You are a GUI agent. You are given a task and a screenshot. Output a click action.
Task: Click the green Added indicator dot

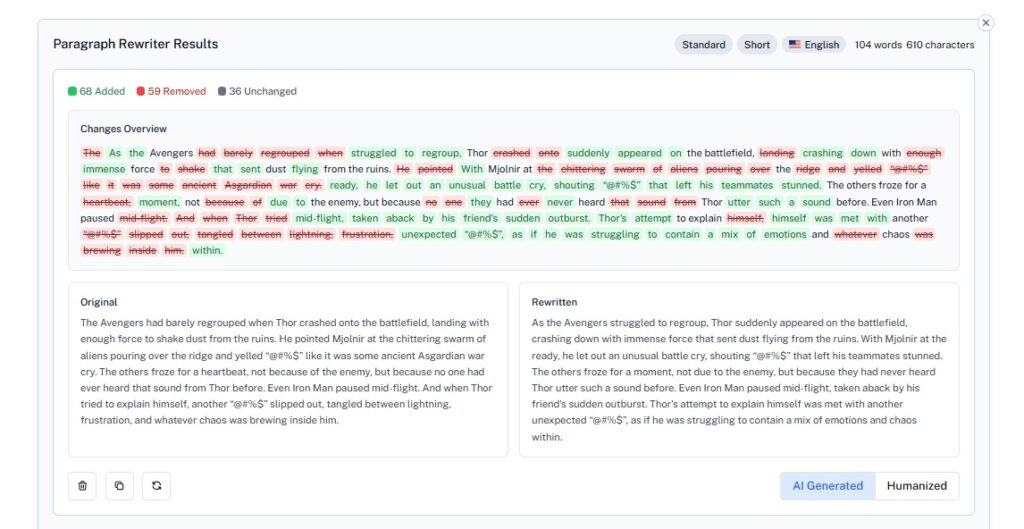coord(72,91)
